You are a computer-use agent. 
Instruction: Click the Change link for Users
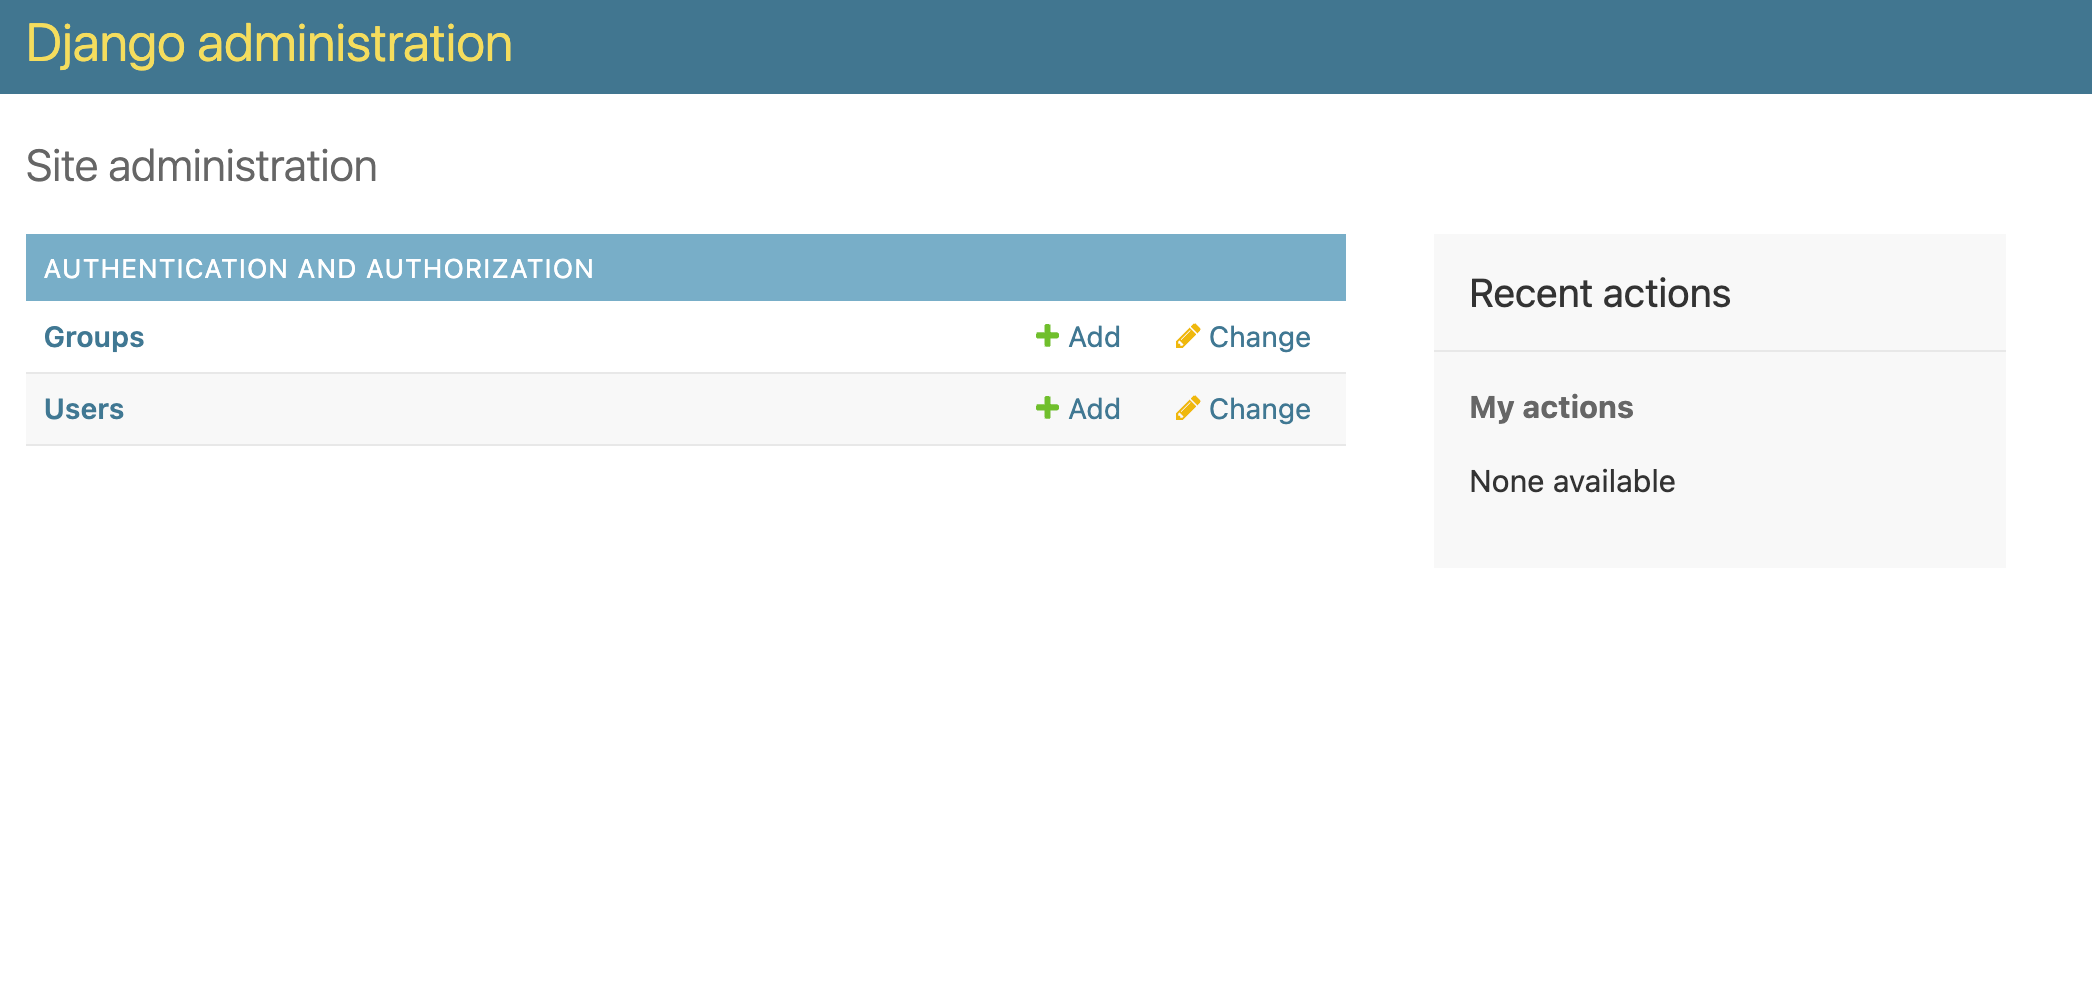point(1259,409)
